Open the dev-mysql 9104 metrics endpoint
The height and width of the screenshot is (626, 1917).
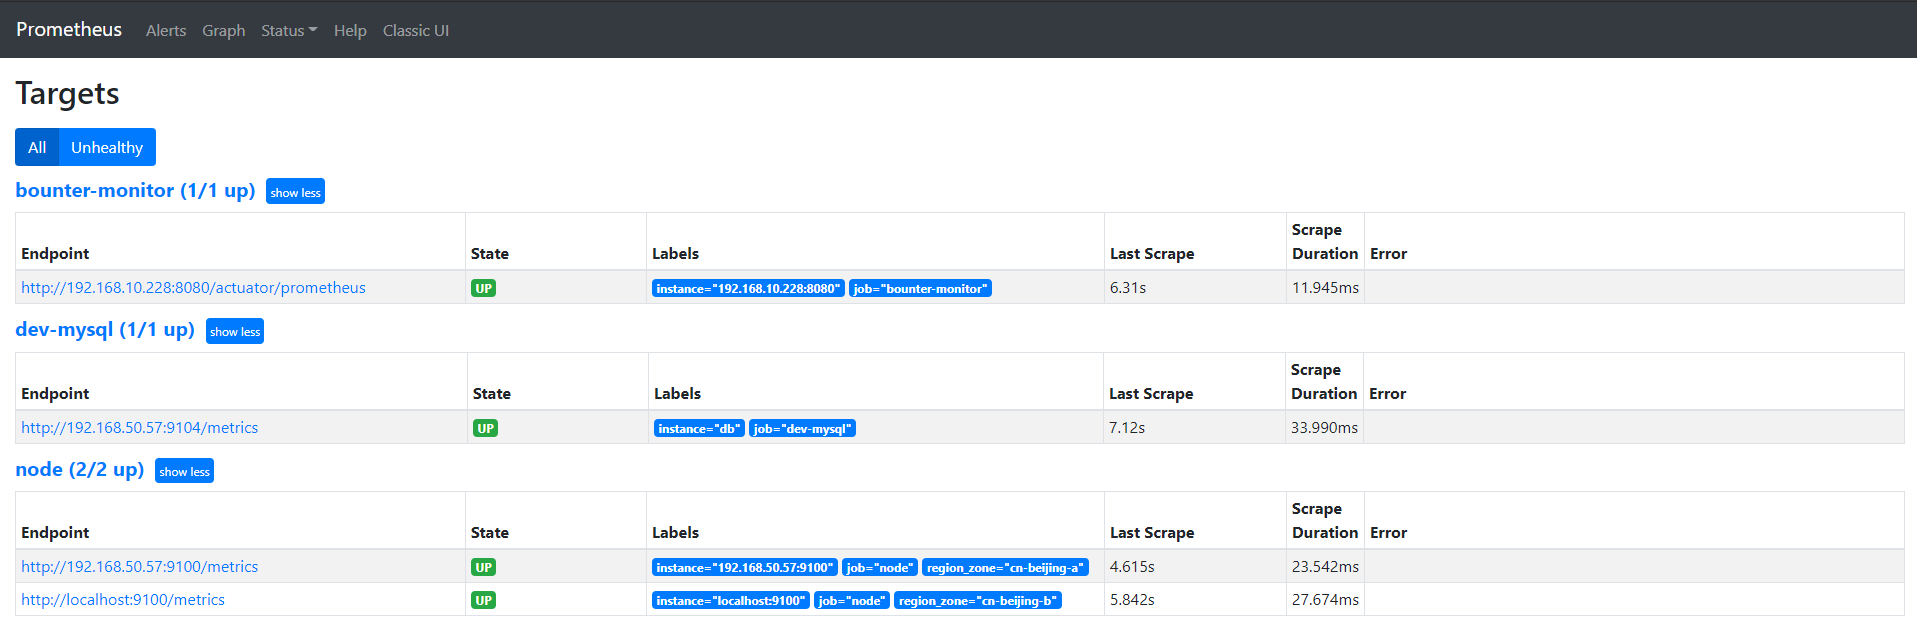point(139,428)
